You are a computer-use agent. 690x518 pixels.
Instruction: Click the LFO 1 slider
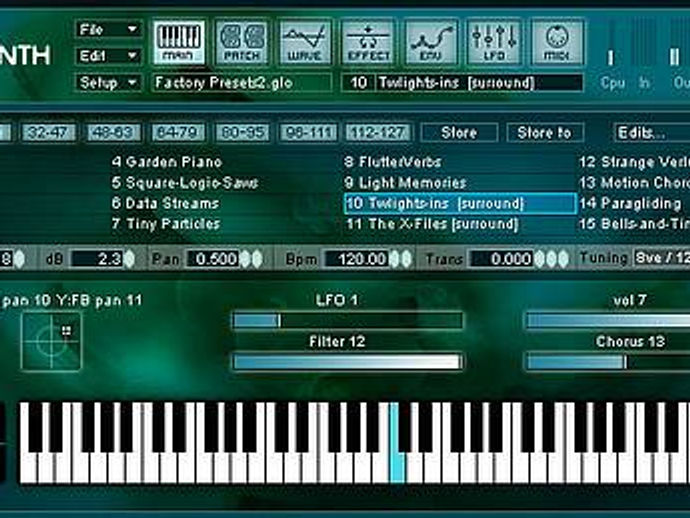pos(348,320)
